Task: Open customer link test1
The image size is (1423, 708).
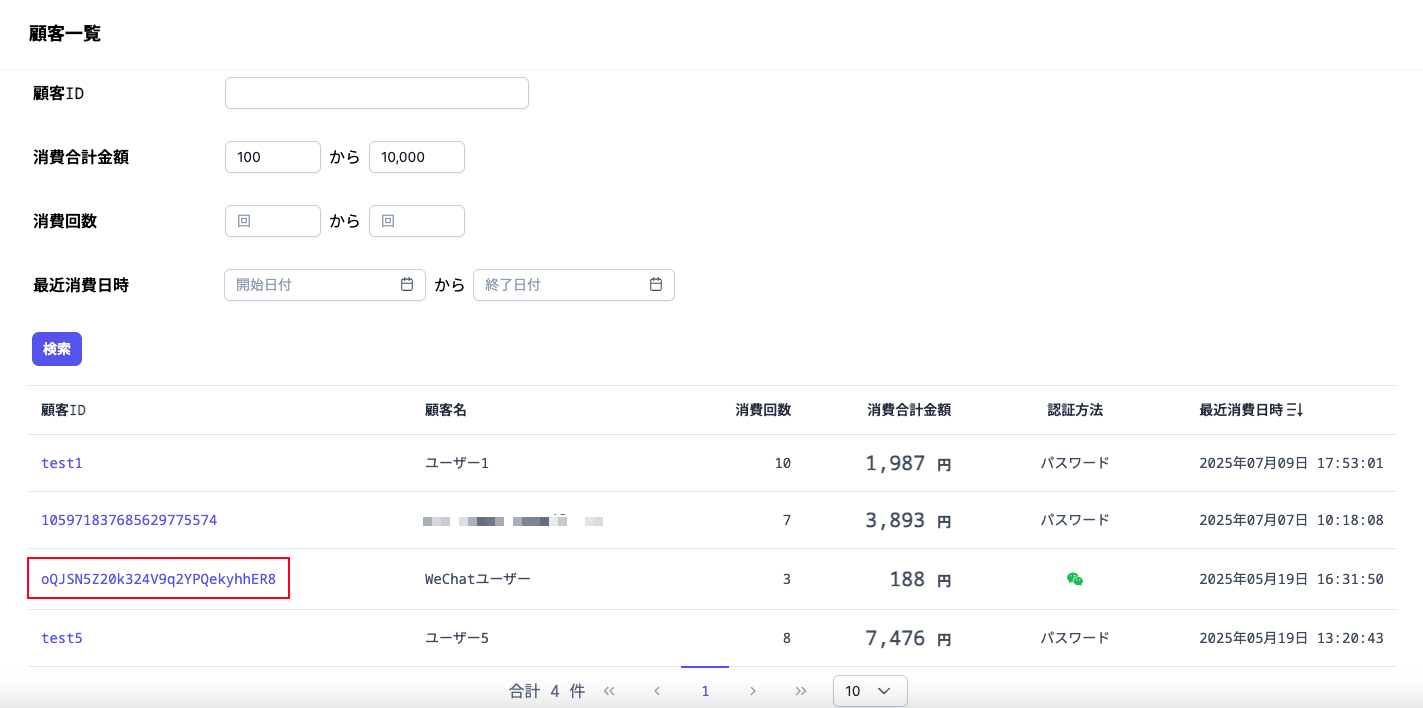Action: pos(61,463)
